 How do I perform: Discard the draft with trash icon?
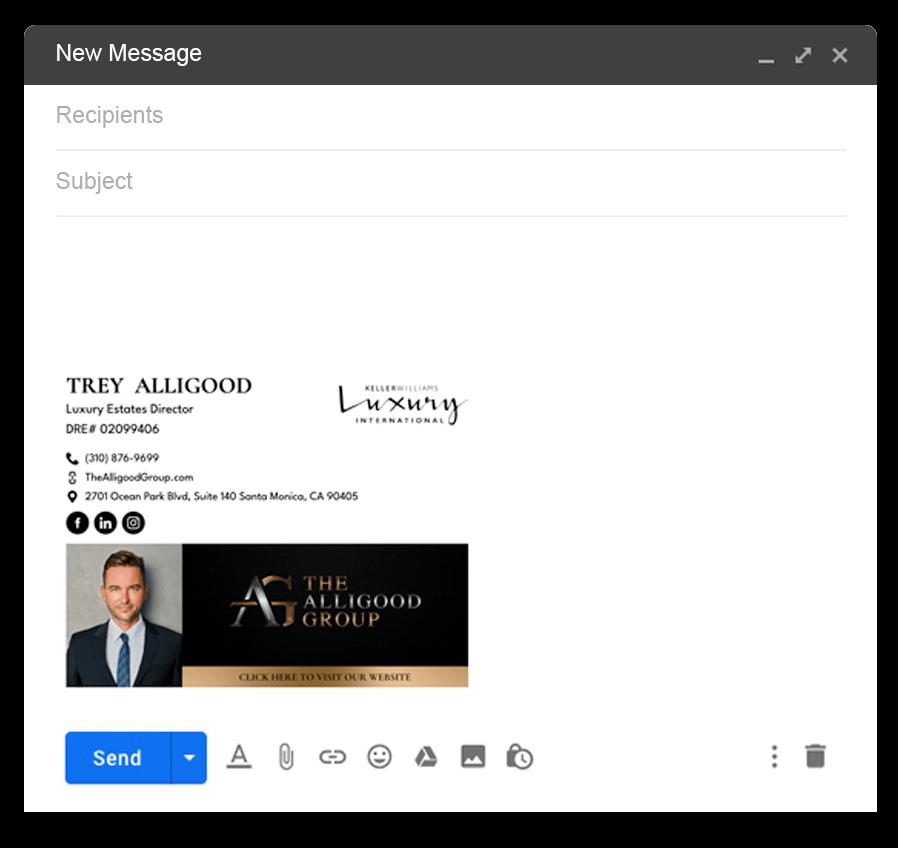click(x=816, y=756)
